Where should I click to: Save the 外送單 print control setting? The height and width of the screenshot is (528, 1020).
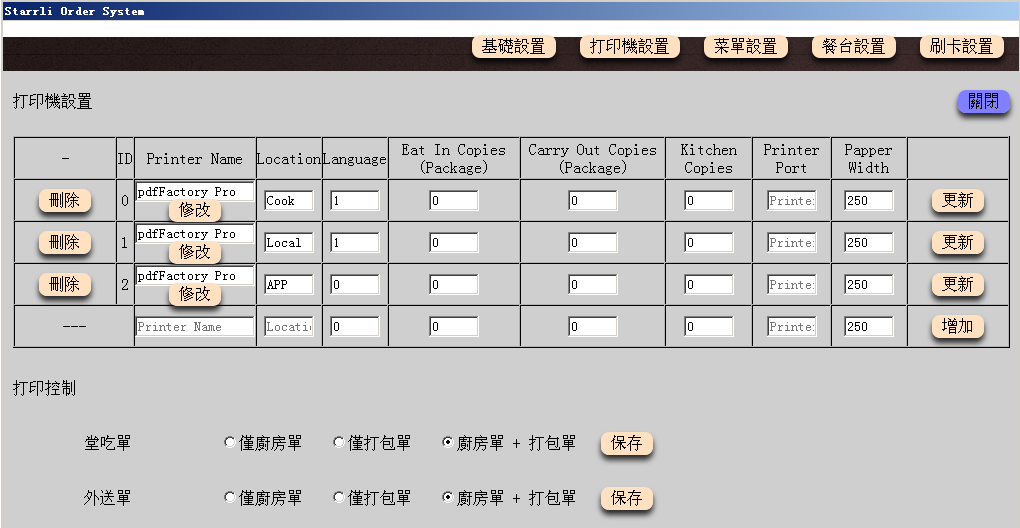pos(626,497)
